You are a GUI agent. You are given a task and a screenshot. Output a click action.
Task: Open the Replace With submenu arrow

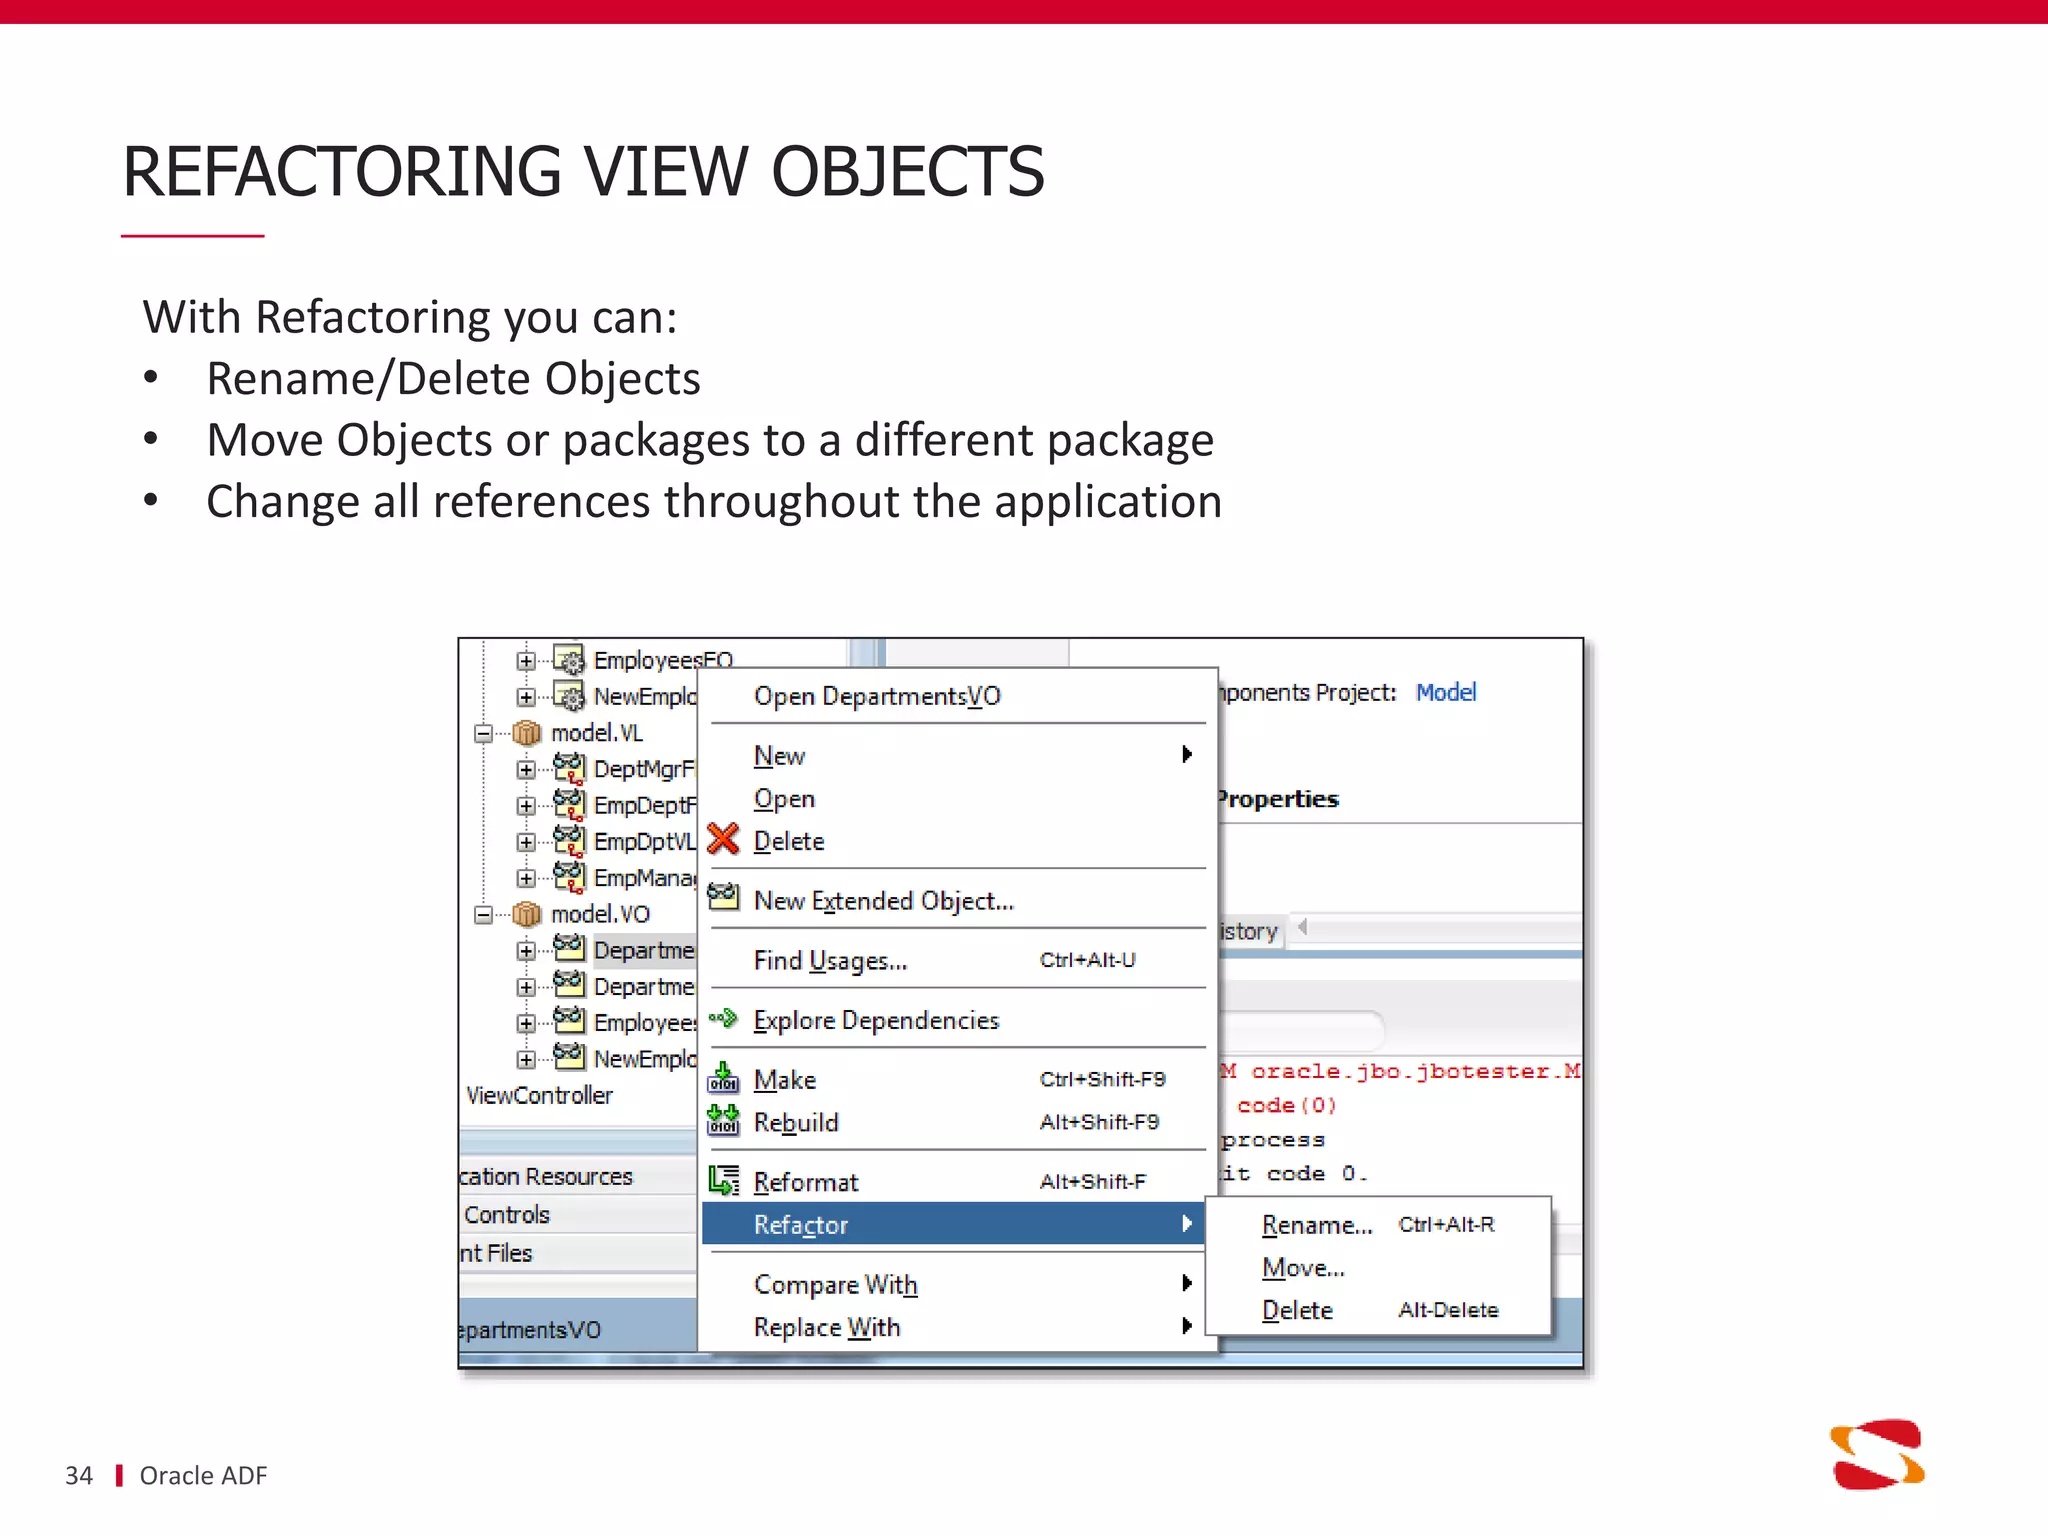pyautogui.click(x=1186, y=1326)
